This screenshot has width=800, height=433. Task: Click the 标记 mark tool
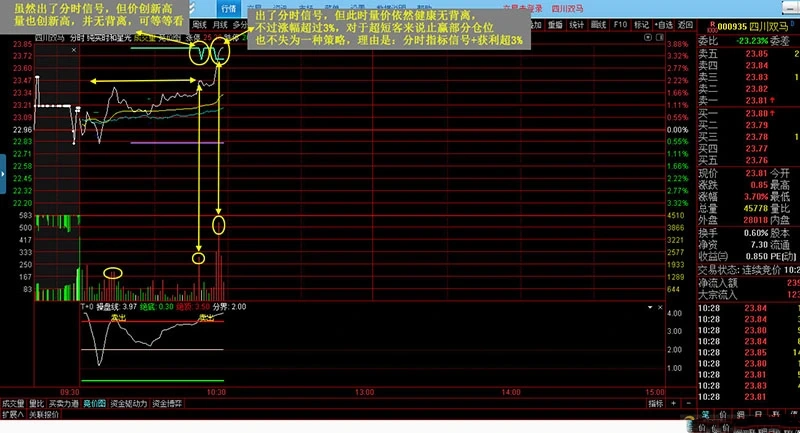click(x=641, y=24)
